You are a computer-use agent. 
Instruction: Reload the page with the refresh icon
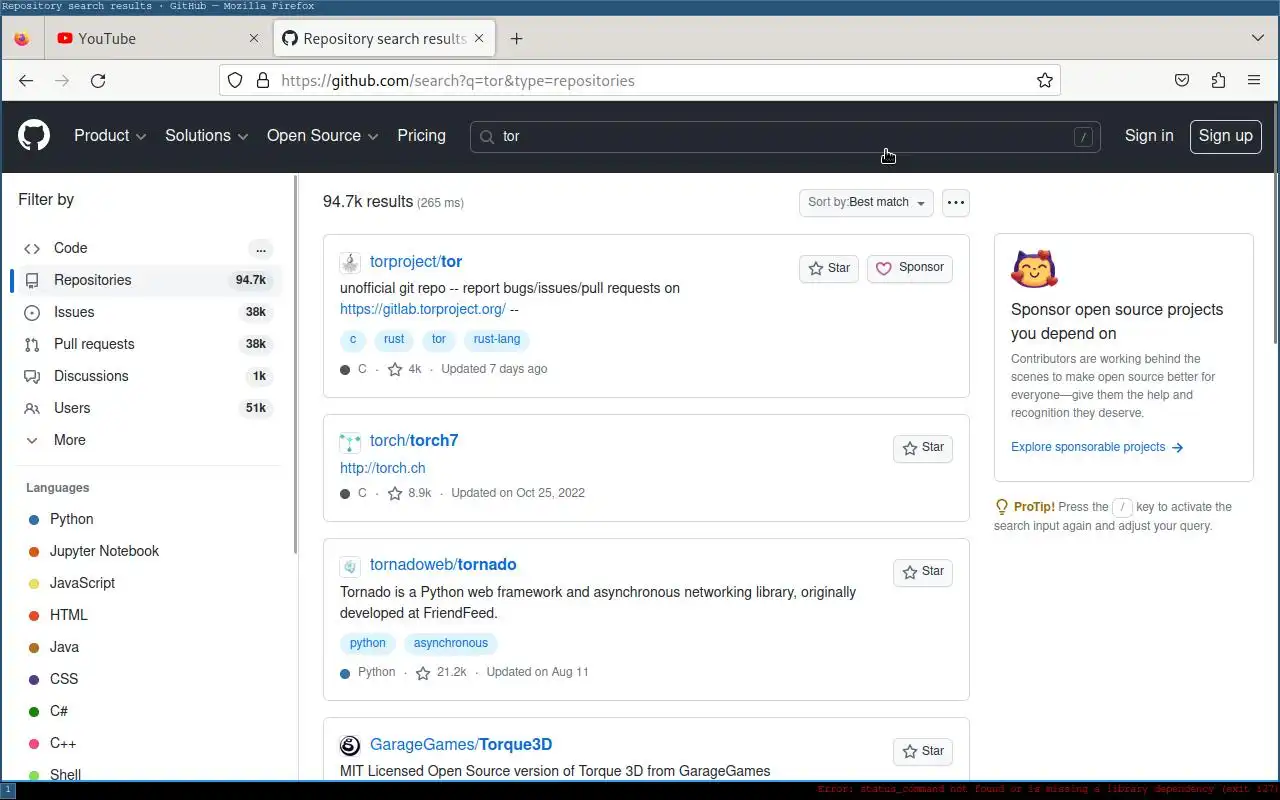coord(98,81)
